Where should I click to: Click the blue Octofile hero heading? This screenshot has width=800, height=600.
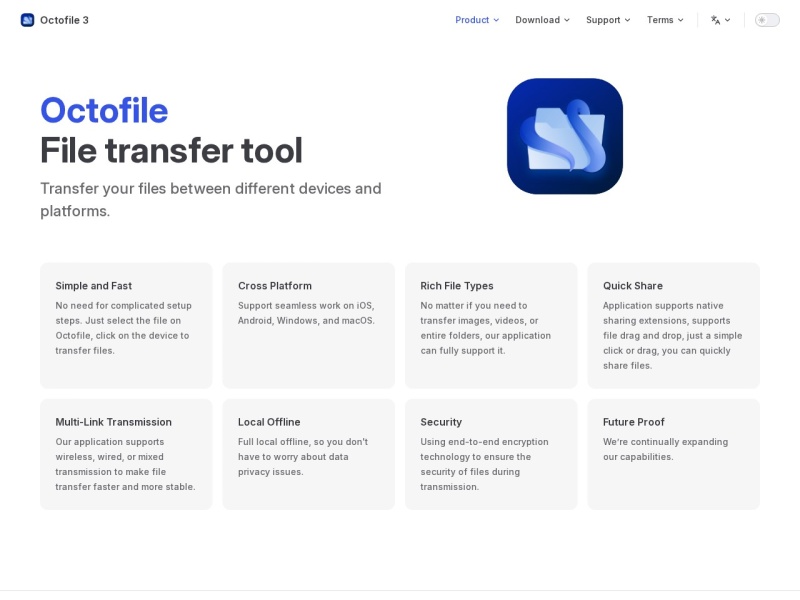click(104, 110)
